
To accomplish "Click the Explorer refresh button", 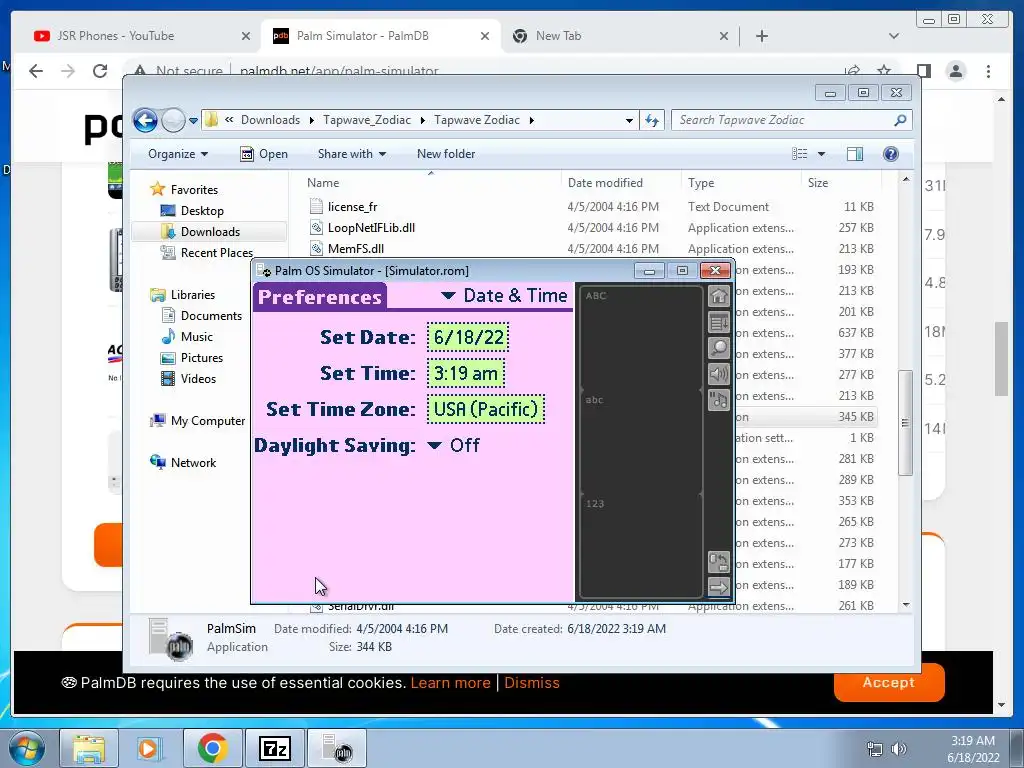I will (x=652, y=120).
